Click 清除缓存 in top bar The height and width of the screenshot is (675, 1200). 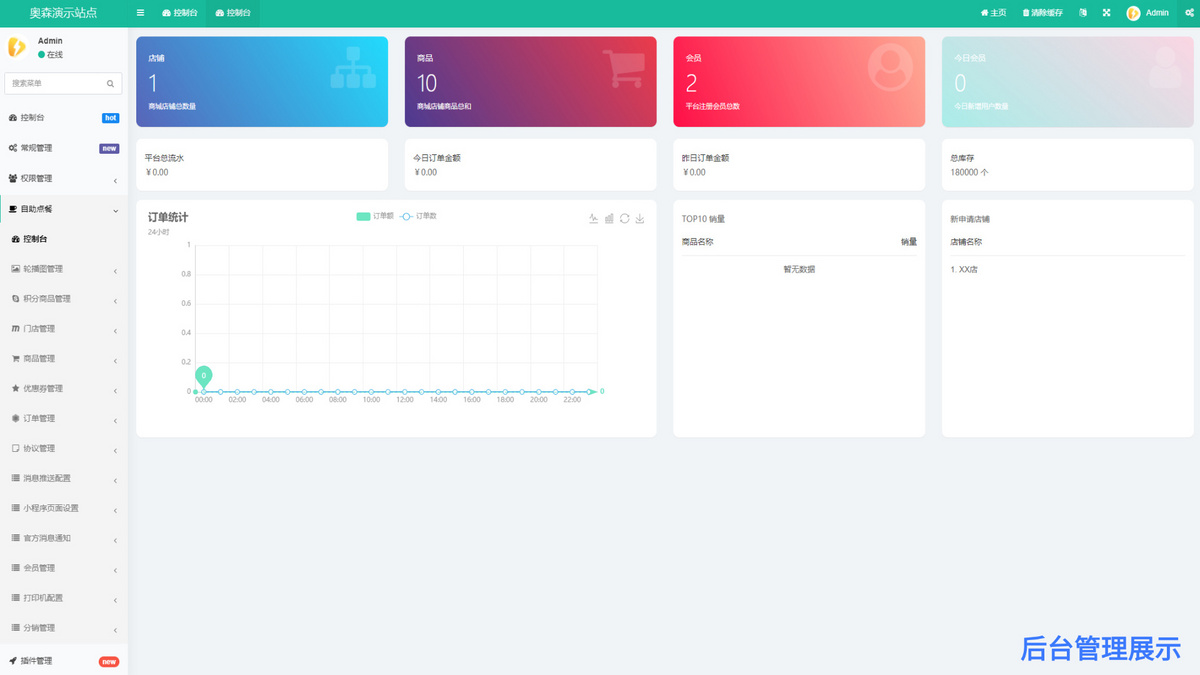click(1042, 13)
